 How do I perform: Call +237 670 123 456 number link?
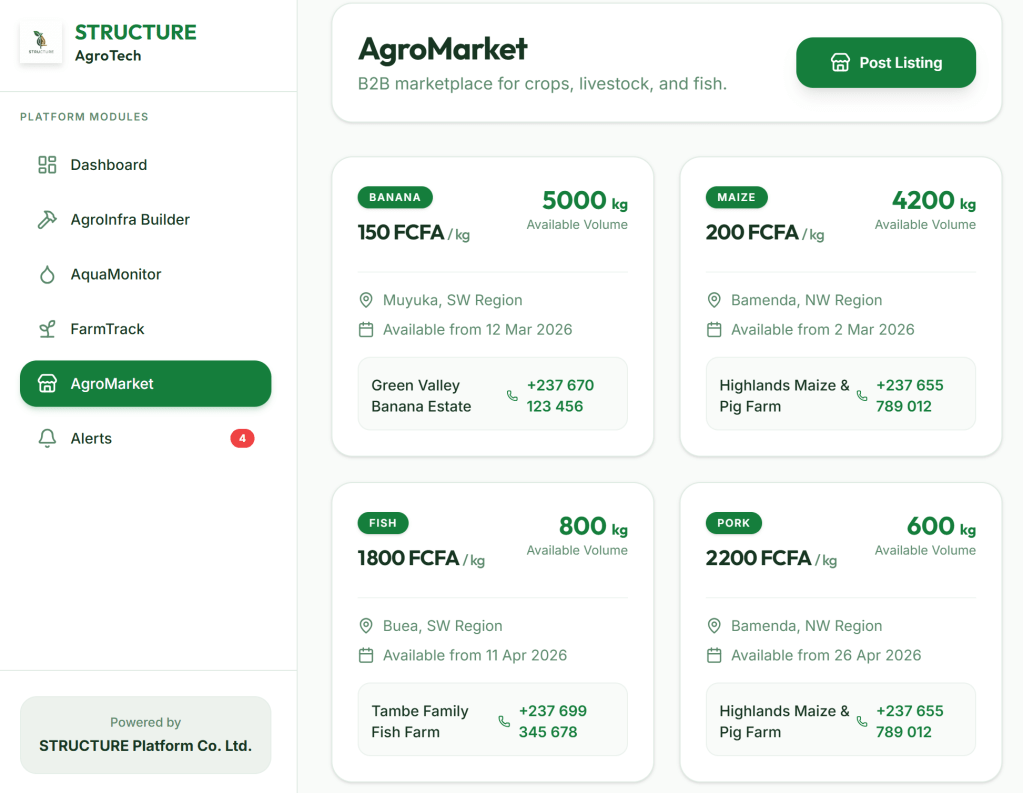point(560,396)
